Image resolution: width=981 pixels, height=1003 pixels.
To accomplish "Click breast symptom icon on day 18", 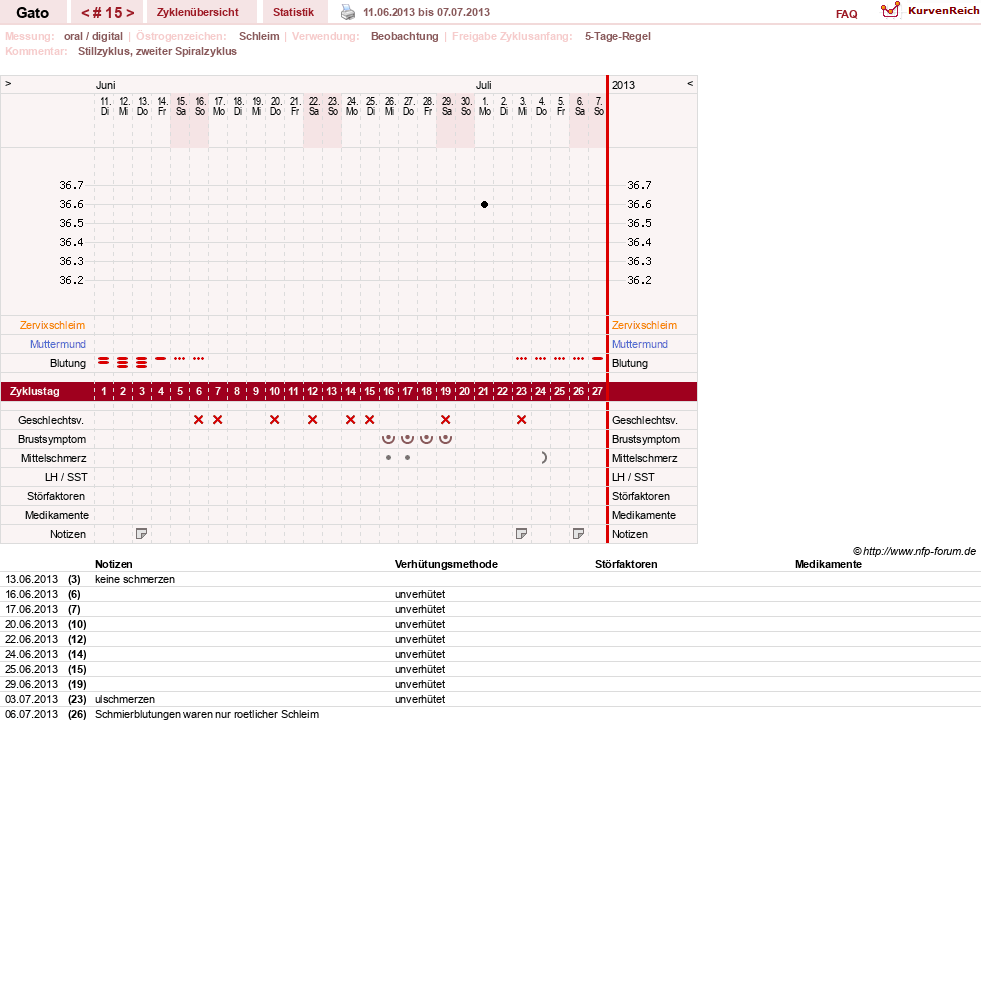I will (427, 438).
